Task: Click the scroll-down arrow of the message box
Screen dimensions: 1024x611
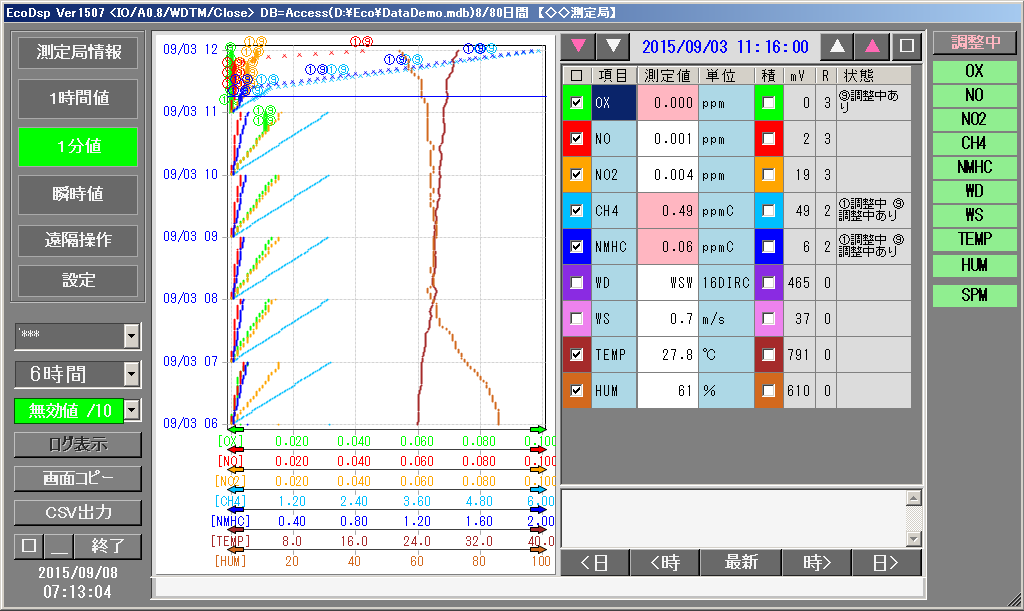Action: [913, 539]
